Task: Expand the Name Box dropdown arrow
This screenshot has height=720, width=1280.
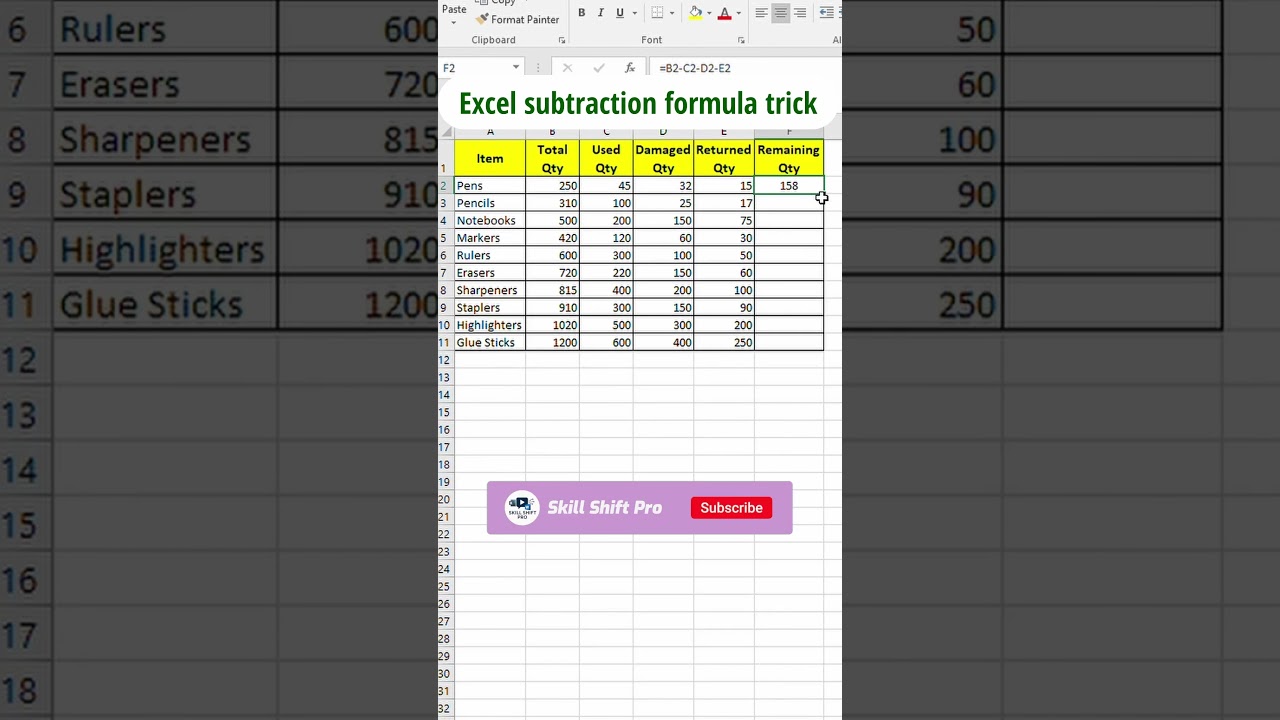Action: click(x=516, y=68)
